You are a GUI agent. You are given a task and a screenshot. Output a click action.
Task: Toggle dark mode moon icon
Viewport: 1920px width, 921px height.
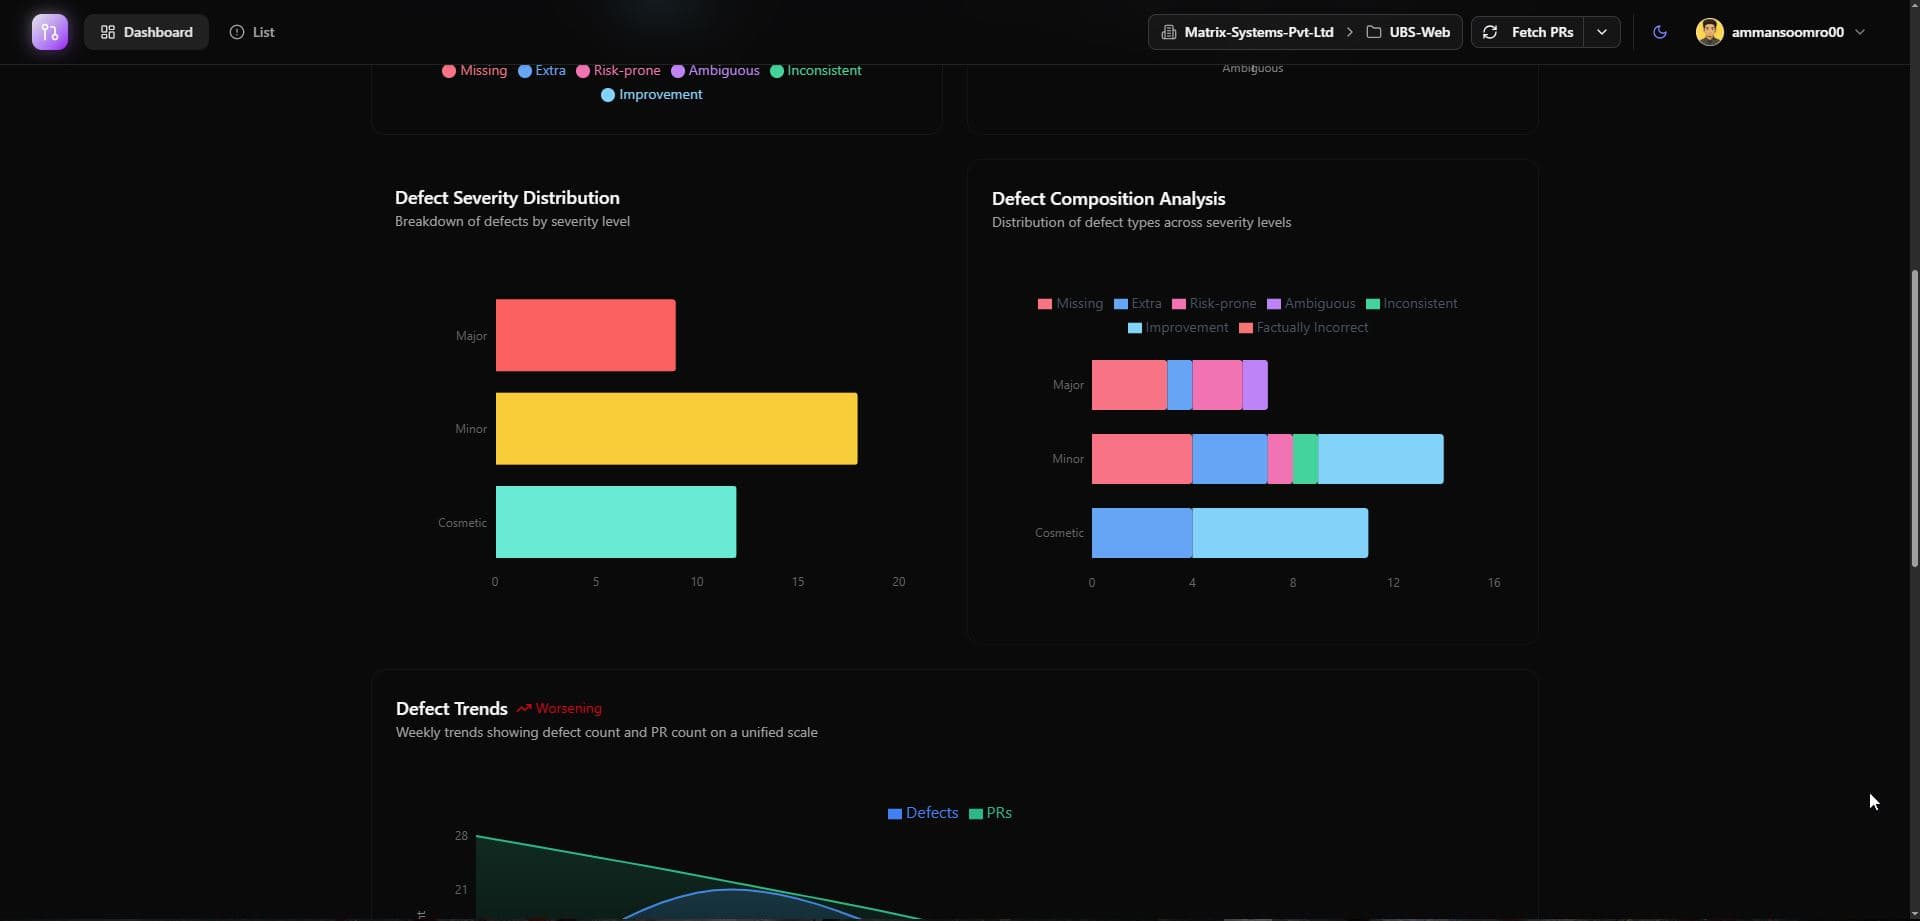pyautogui.click(x=1660, y=32)
